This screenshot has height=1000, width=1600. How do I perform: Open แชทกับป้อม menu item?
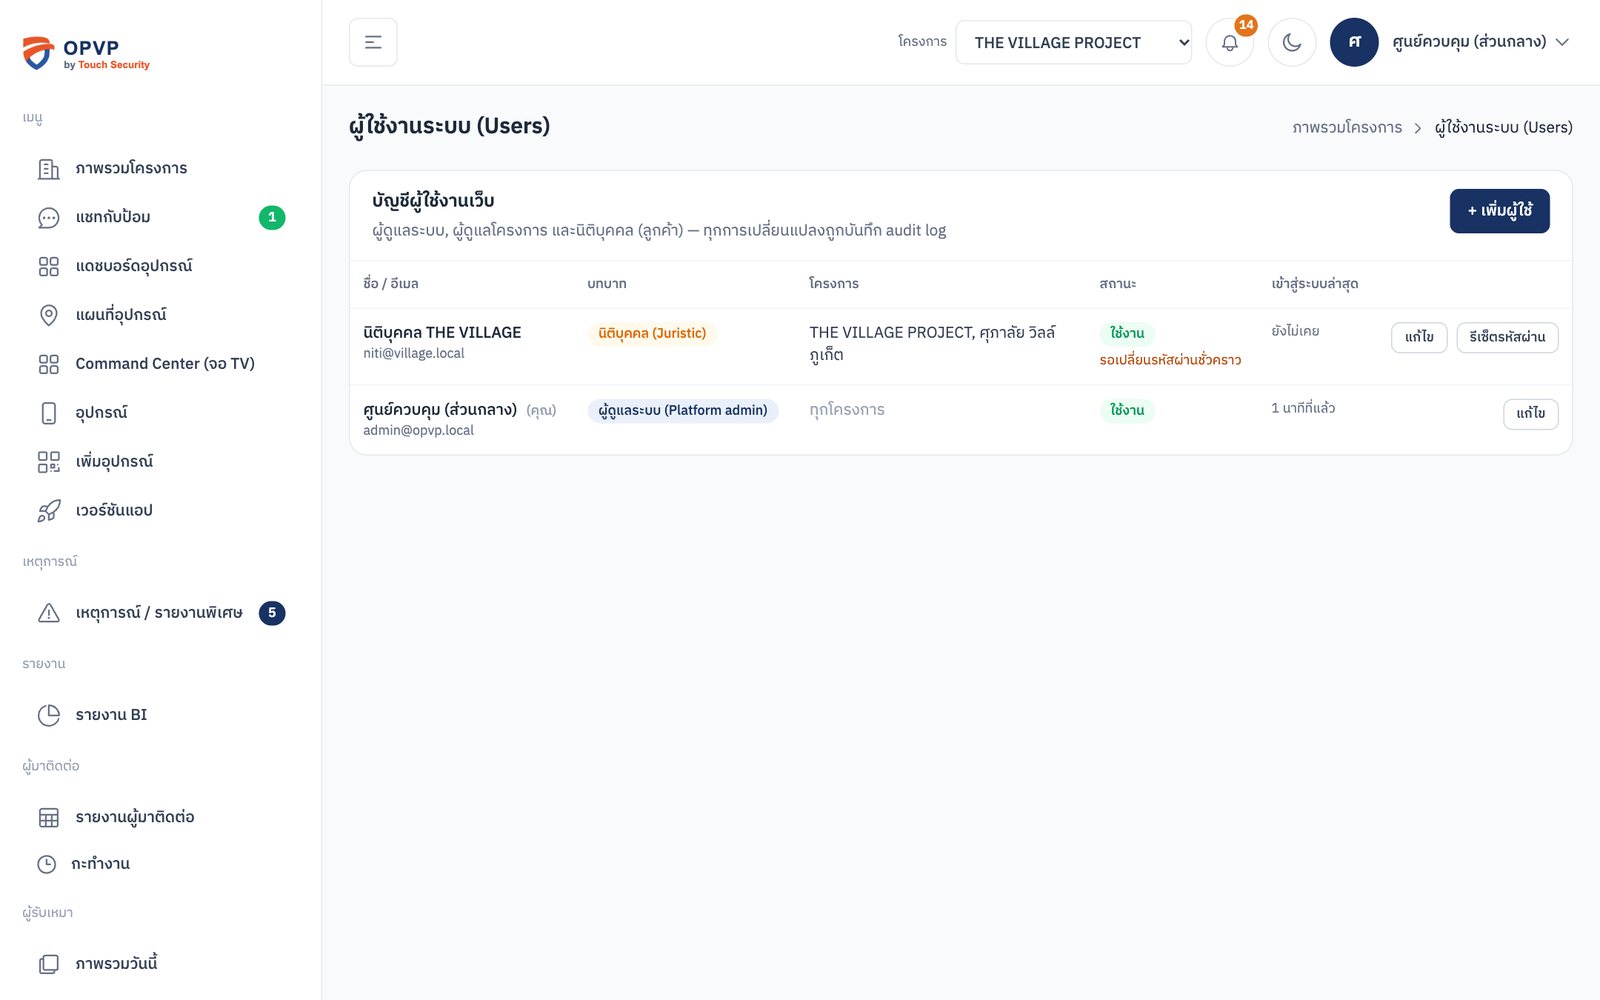pyautogui.click(x=160, y=218)
